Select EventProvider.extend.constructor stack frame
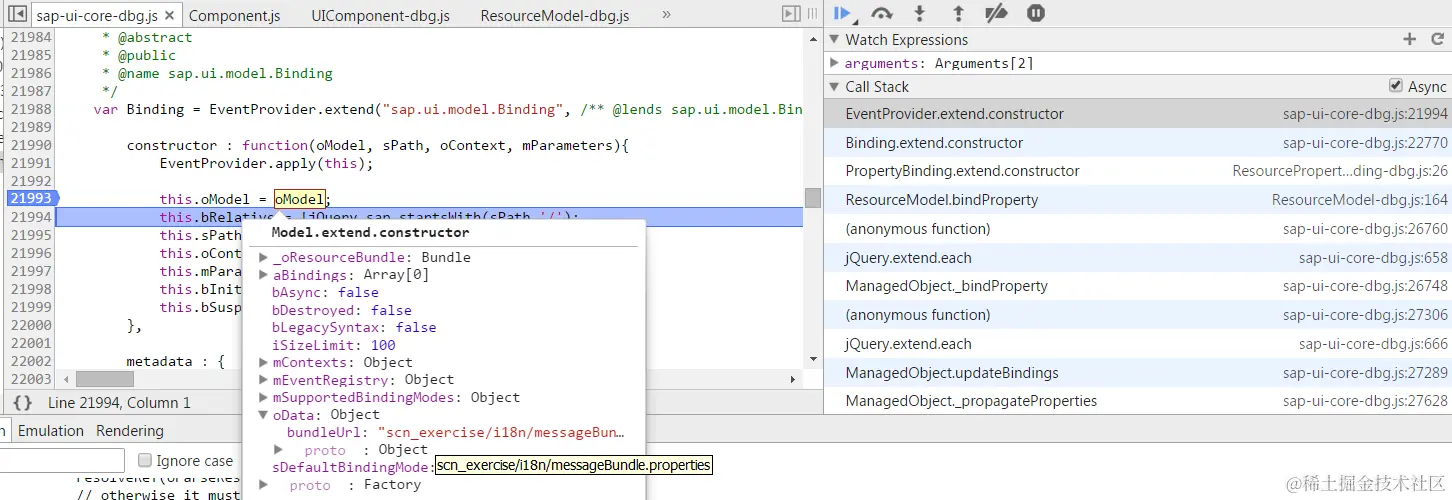The height and width of the screenshot is (500, 1452). (x=1138, y=114)
